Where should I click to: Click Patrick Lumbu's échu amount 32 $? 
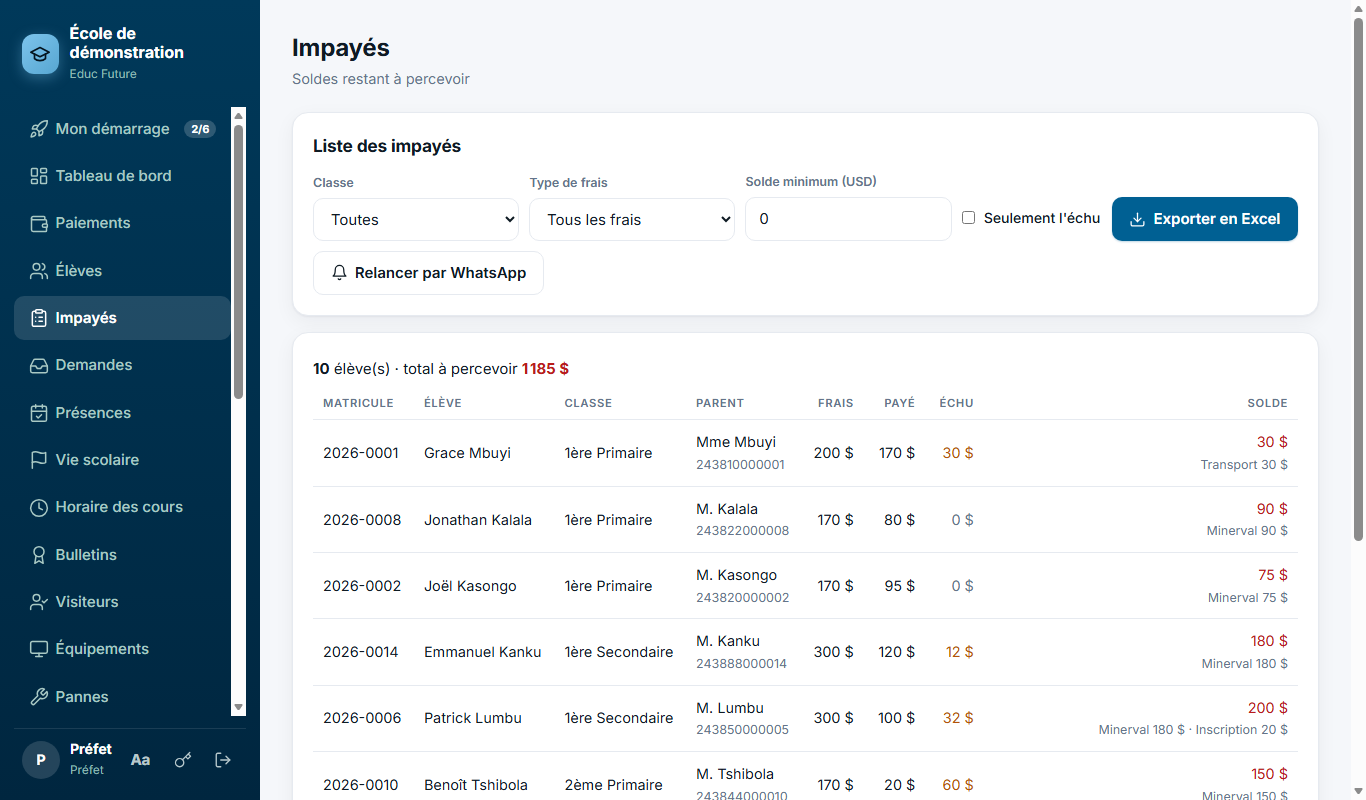pyautogui.click(x=958, y=718)
